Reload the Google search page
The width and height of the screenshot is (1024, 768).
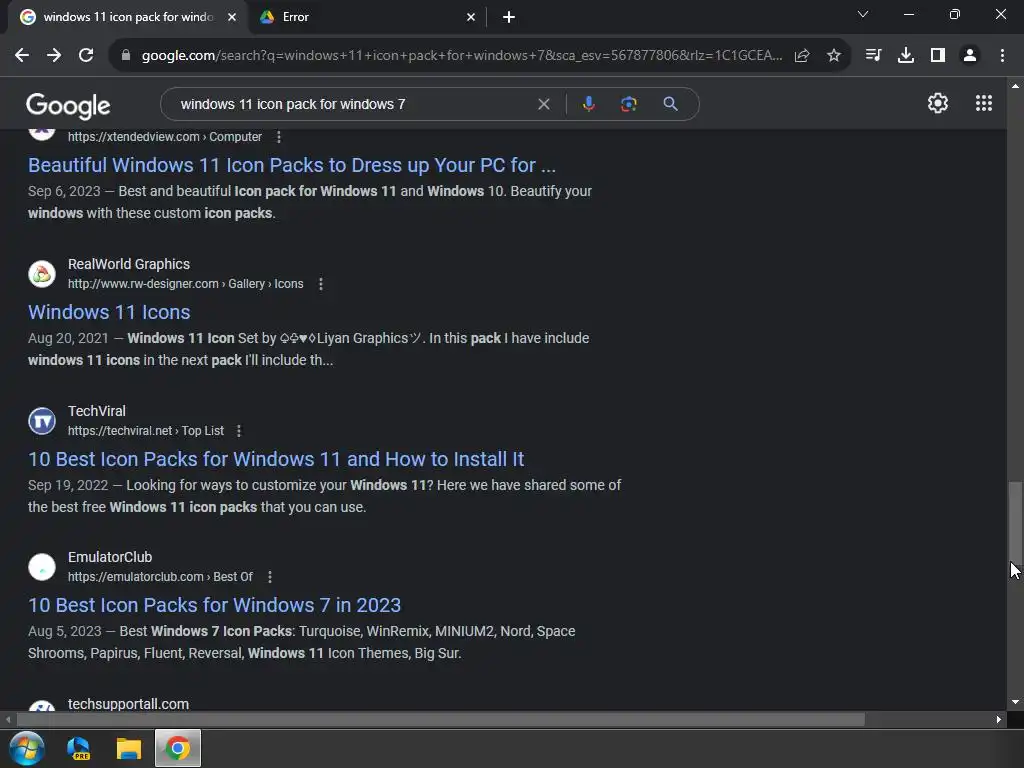point(86,56)
